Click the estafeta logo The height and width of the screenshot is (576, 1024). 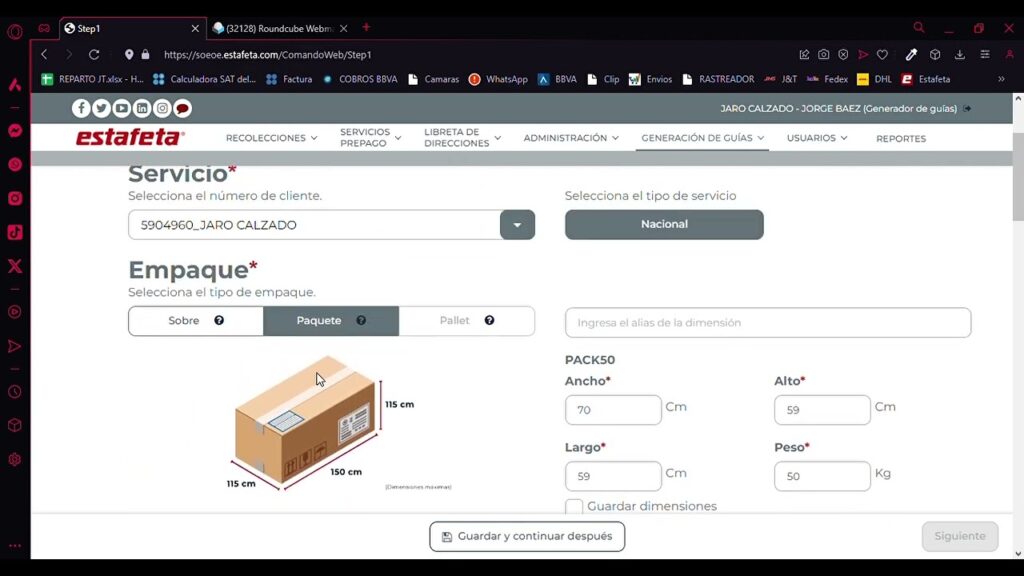[x=130, y=138]
